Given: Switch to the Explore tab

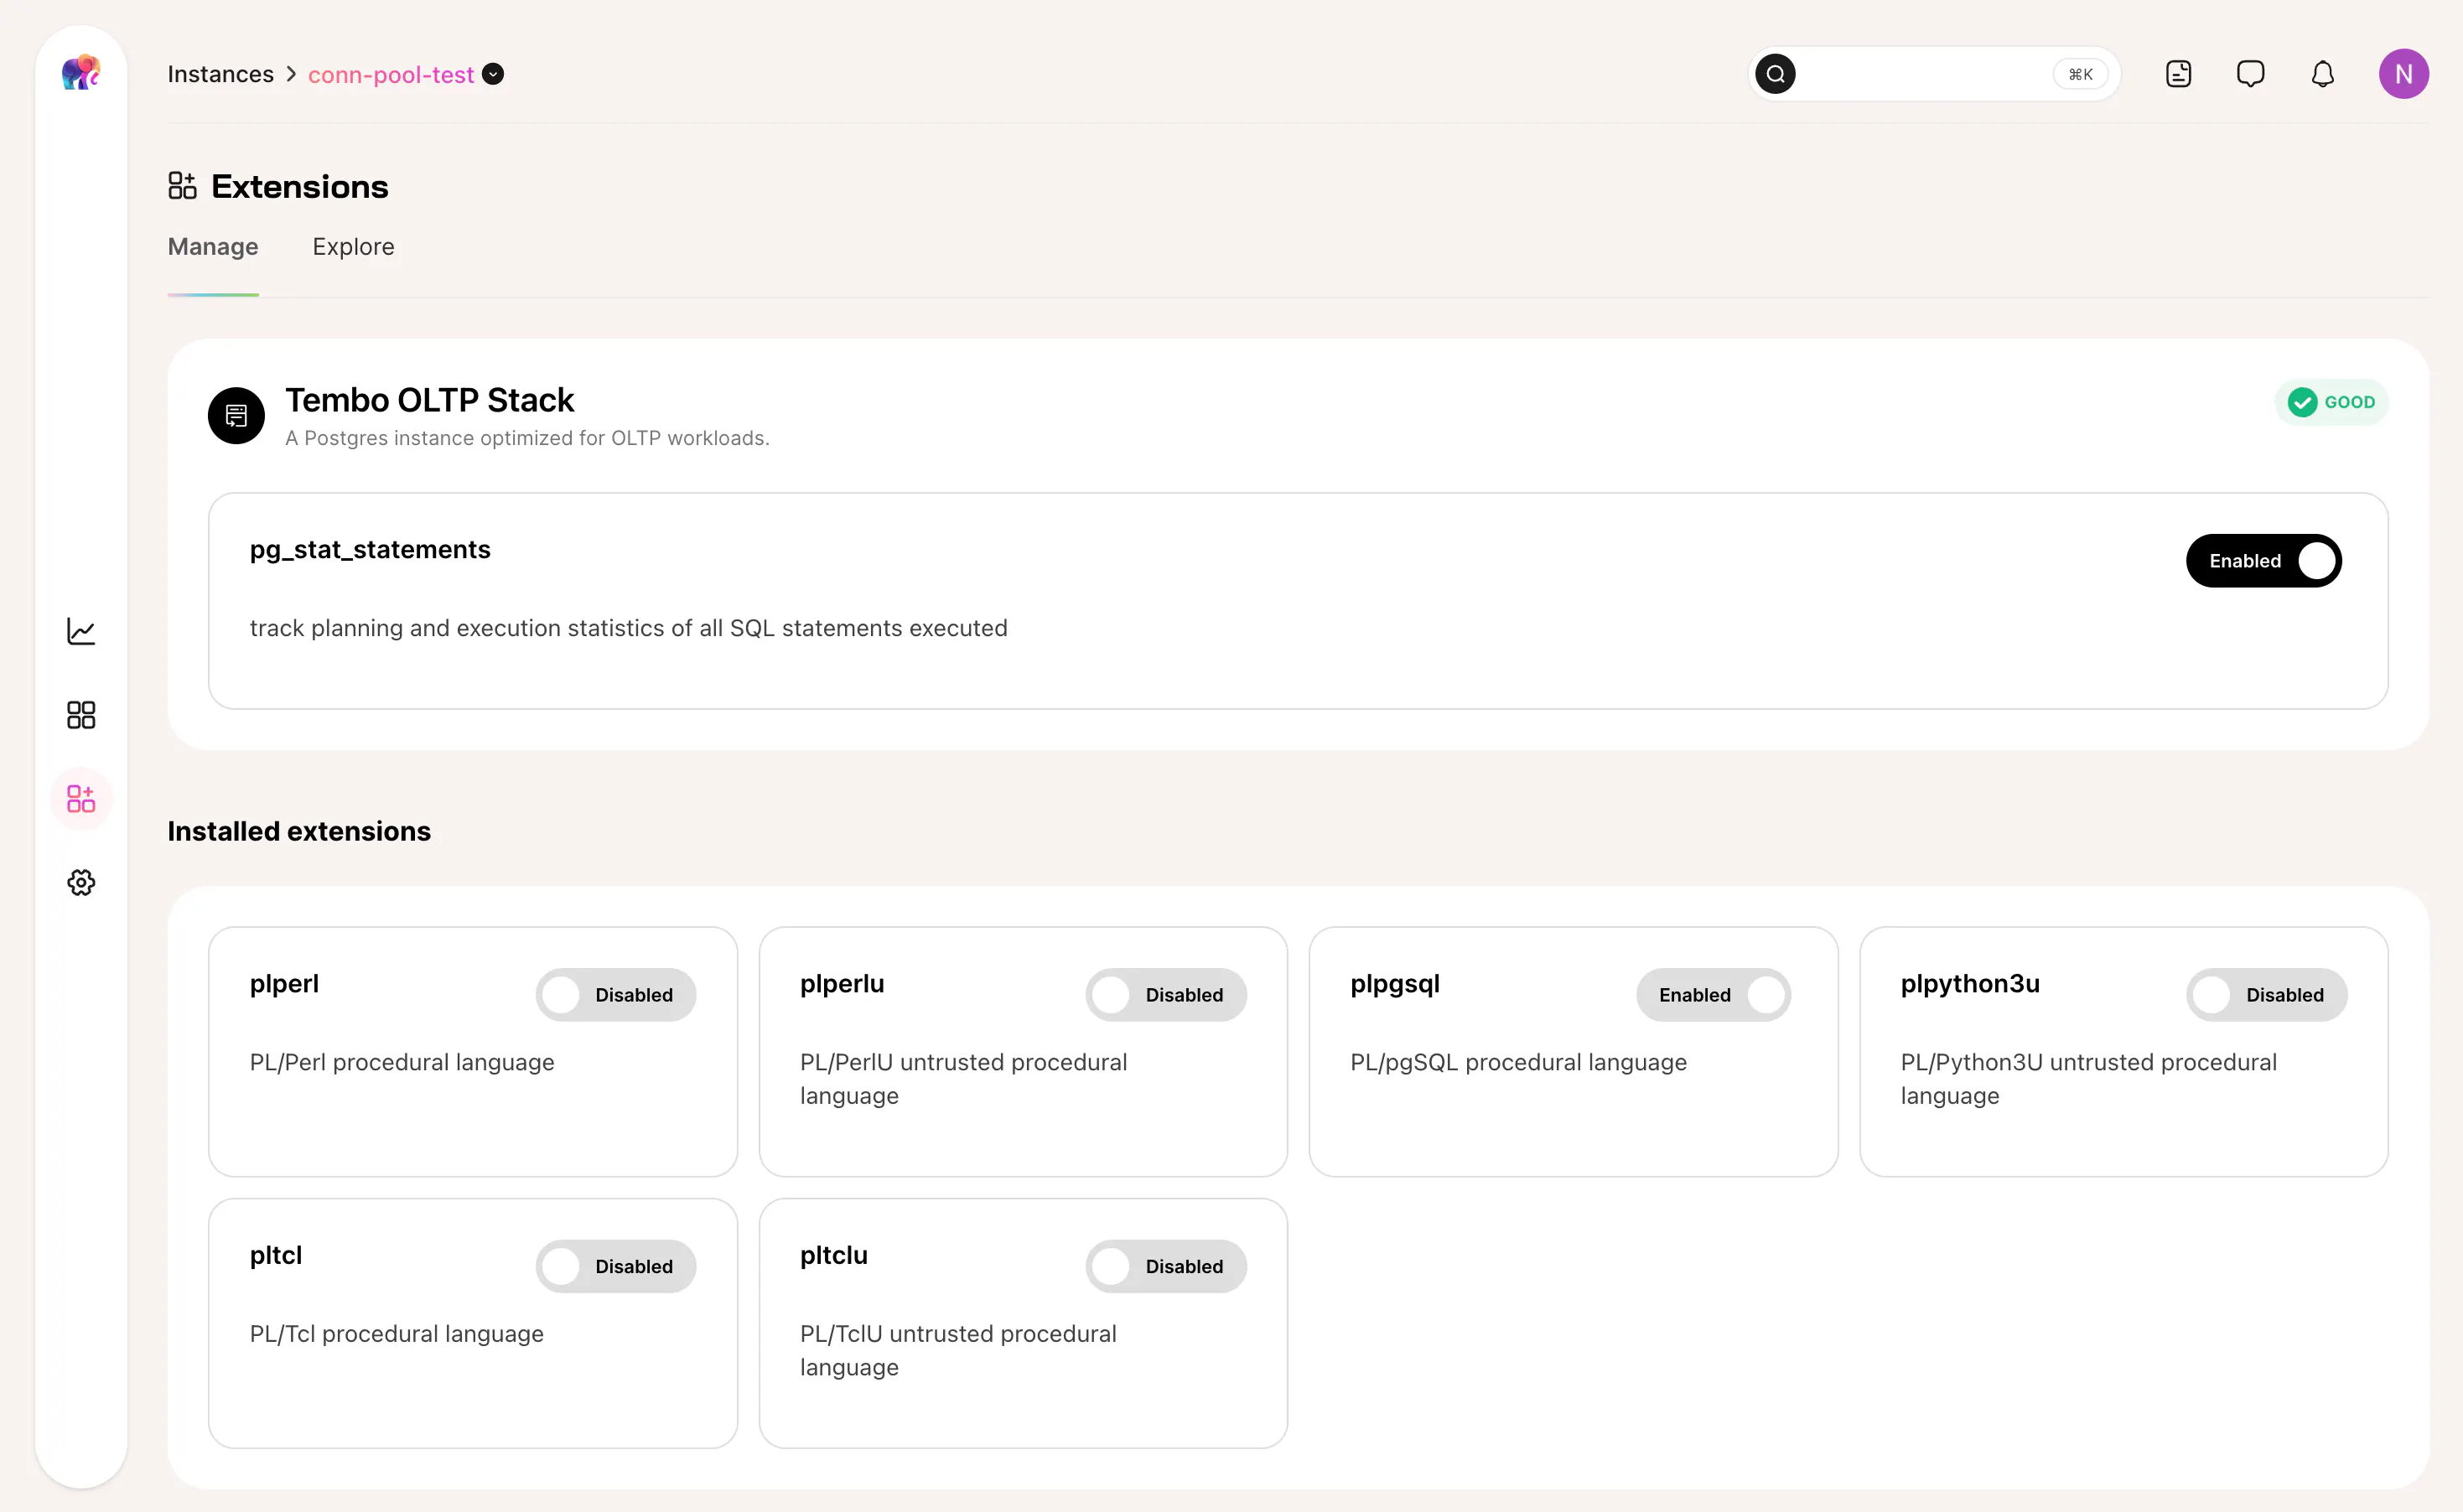Looking at the screenshot, I should 353,247.
